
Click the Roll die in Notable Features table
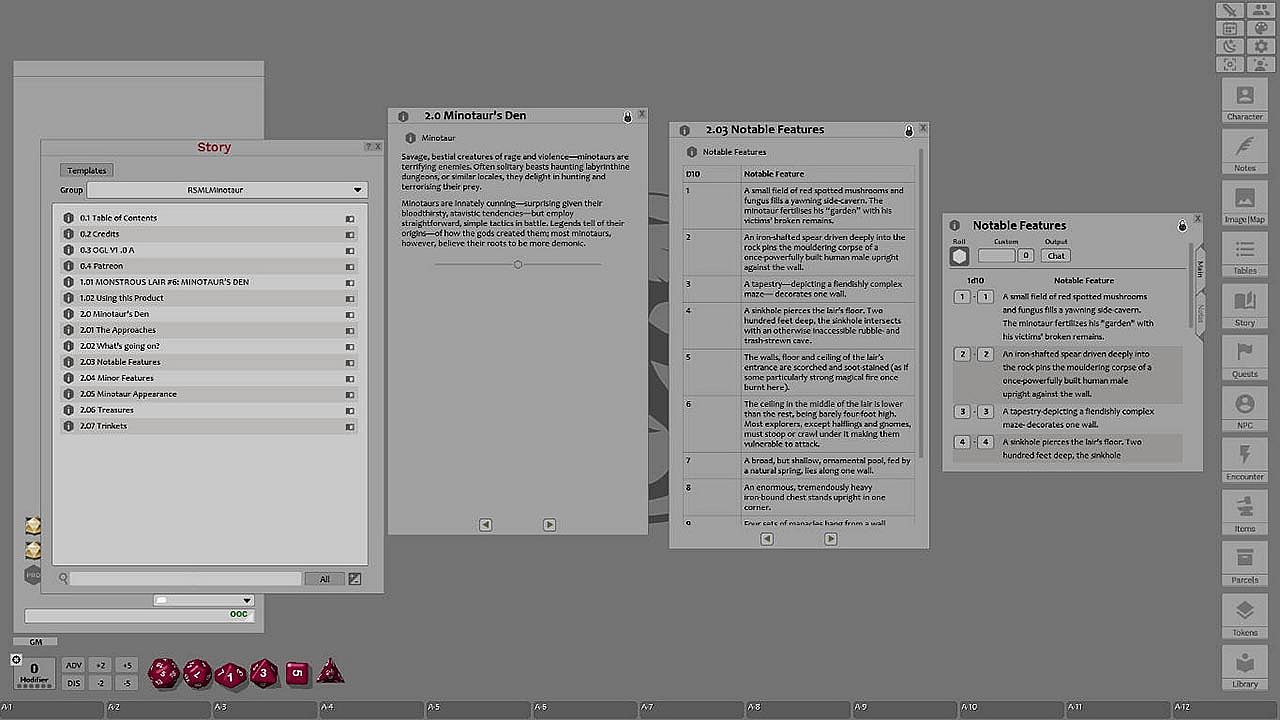pos(959,256)
